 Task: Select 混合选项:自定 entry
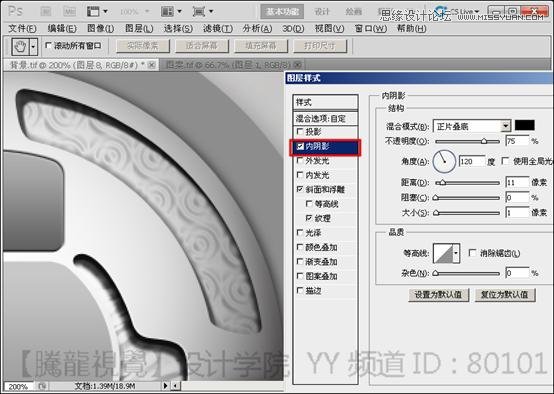coord(325,118)
